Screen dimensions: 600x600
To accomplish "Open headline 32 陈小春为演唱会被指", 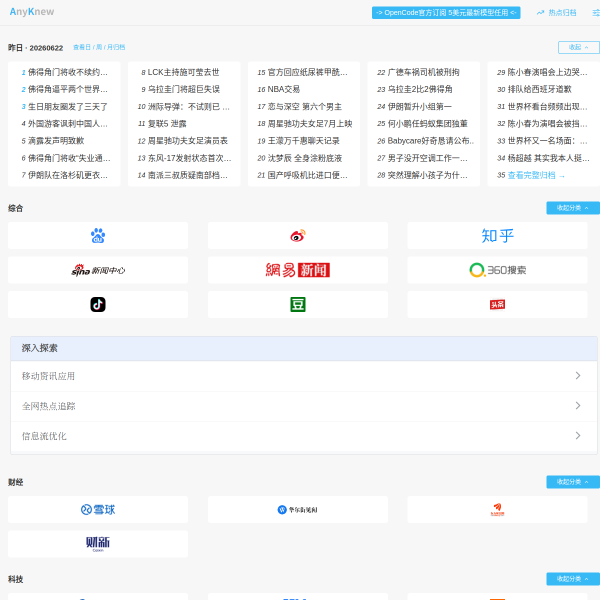I will click(548, 124).
